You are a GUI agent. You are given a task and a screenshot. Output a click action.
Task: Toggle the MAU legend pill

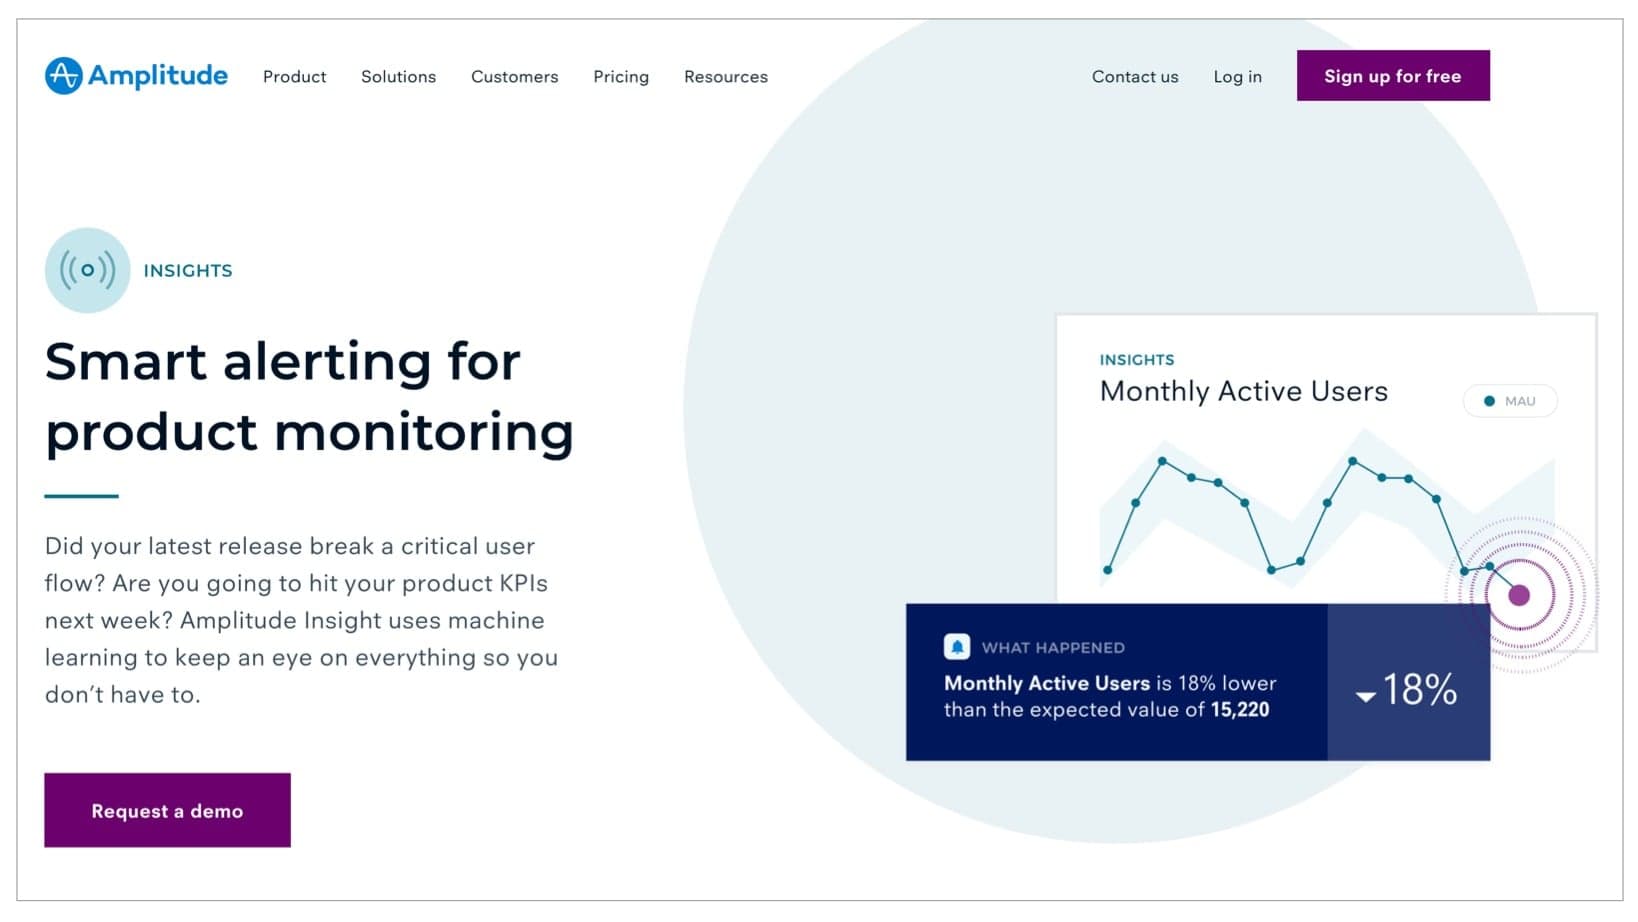[x=1510, y=401]
